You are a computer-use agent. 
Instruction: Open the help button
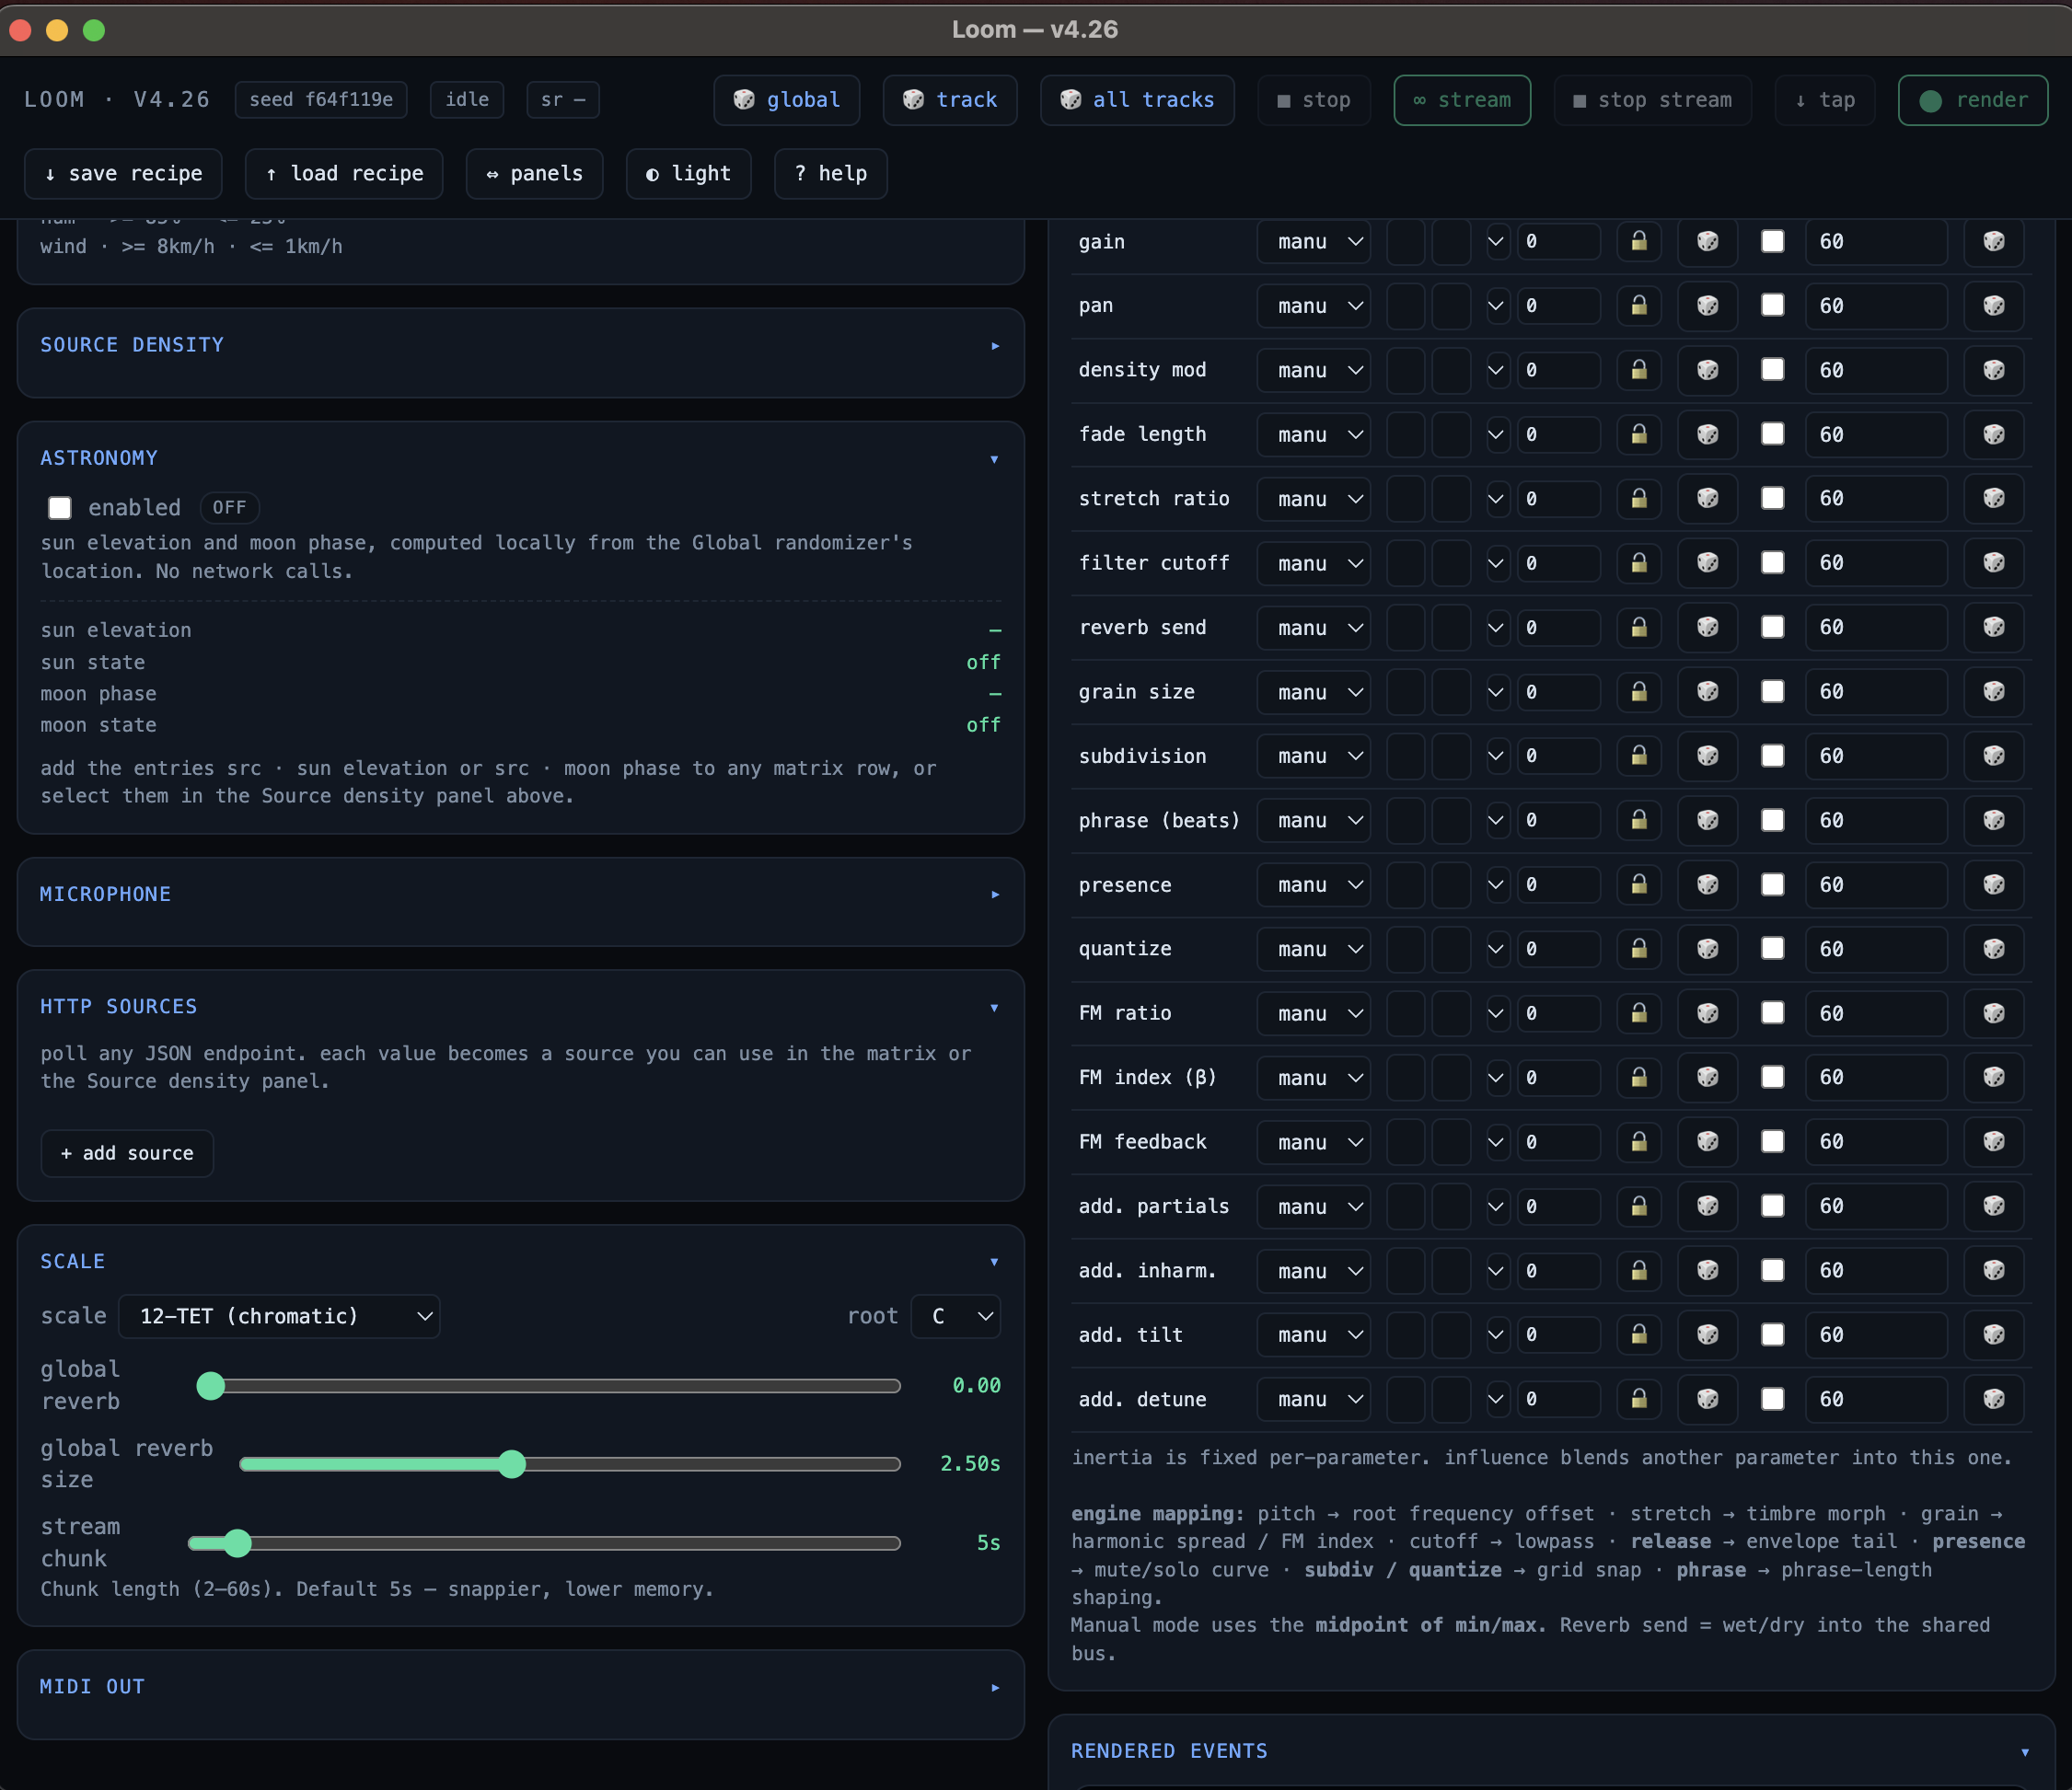(x=830, y=174)
